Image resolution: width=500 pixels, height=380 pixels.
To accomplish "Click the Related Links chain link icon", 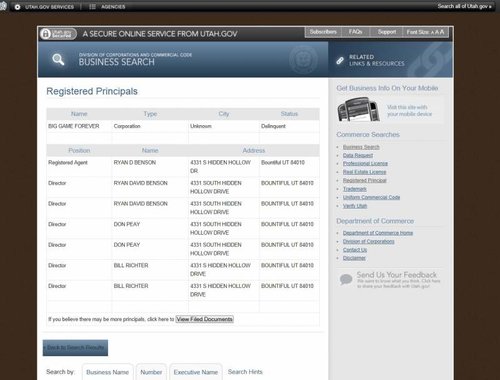I will click(x=340, y=60).
